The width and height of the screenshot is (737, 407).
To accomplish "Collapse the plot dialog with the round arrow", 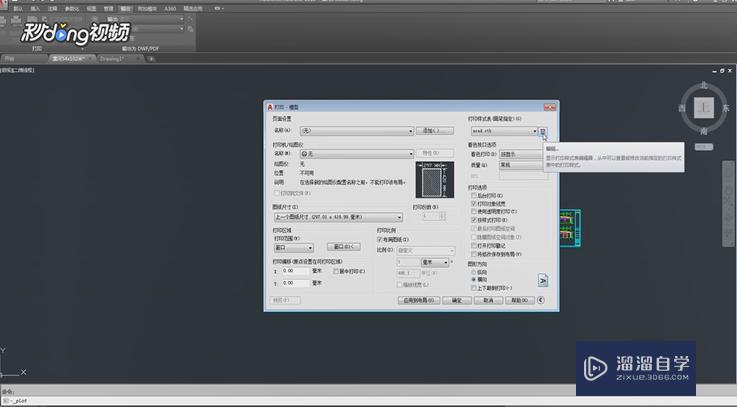I will coord(541,300).
